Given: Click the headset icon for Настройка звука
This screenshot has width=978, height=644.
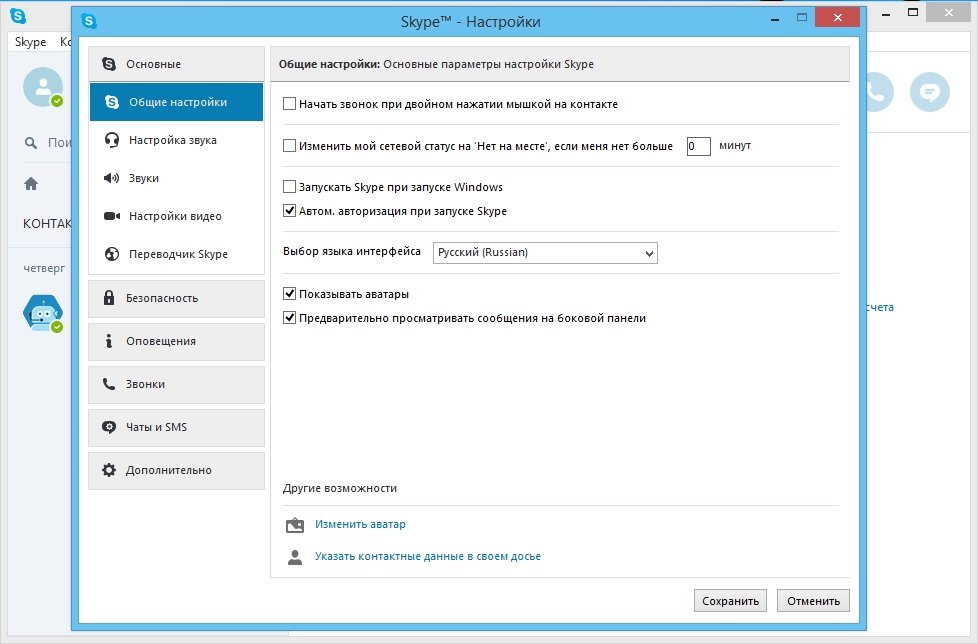Looking at the screenshot, I should [112, 140].
